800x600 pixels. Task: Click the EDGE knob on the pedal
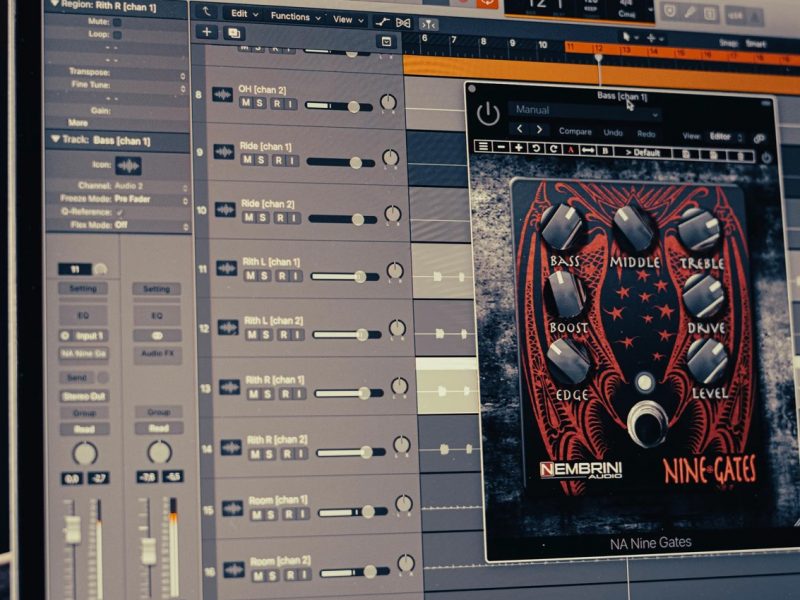coord(568,361)
